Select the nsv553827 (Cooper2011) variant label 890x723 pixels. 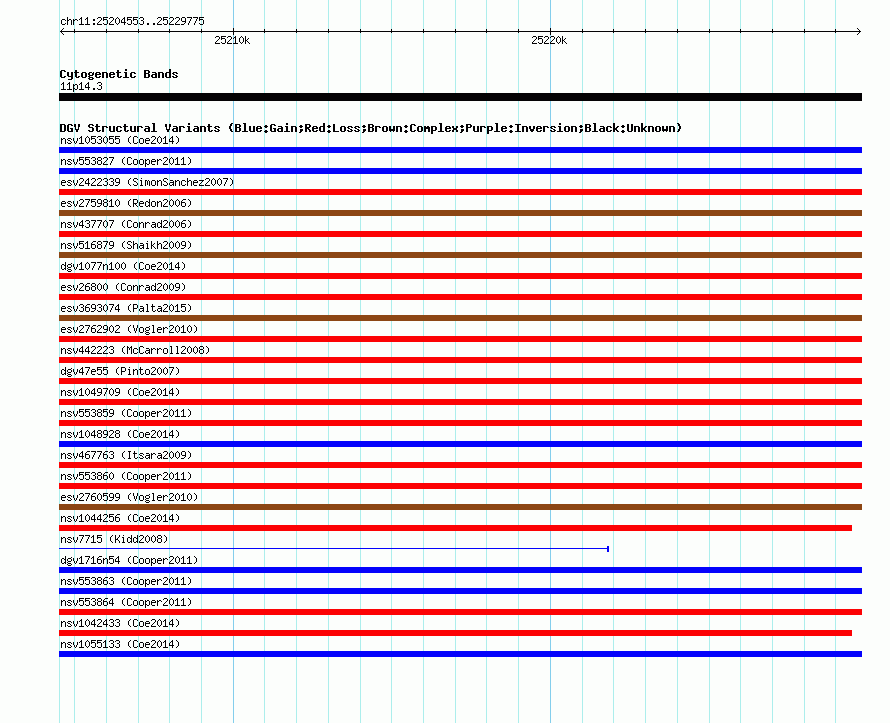[x=126, y=161]
